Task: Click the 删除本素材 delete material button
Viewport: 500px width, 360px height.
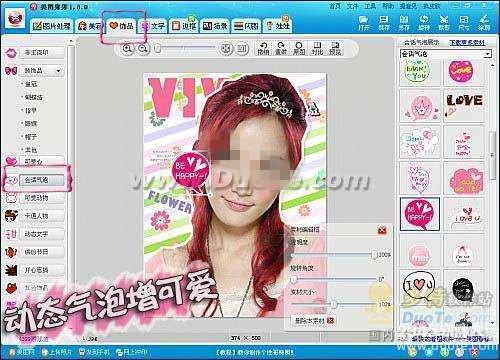Action: 313,321
